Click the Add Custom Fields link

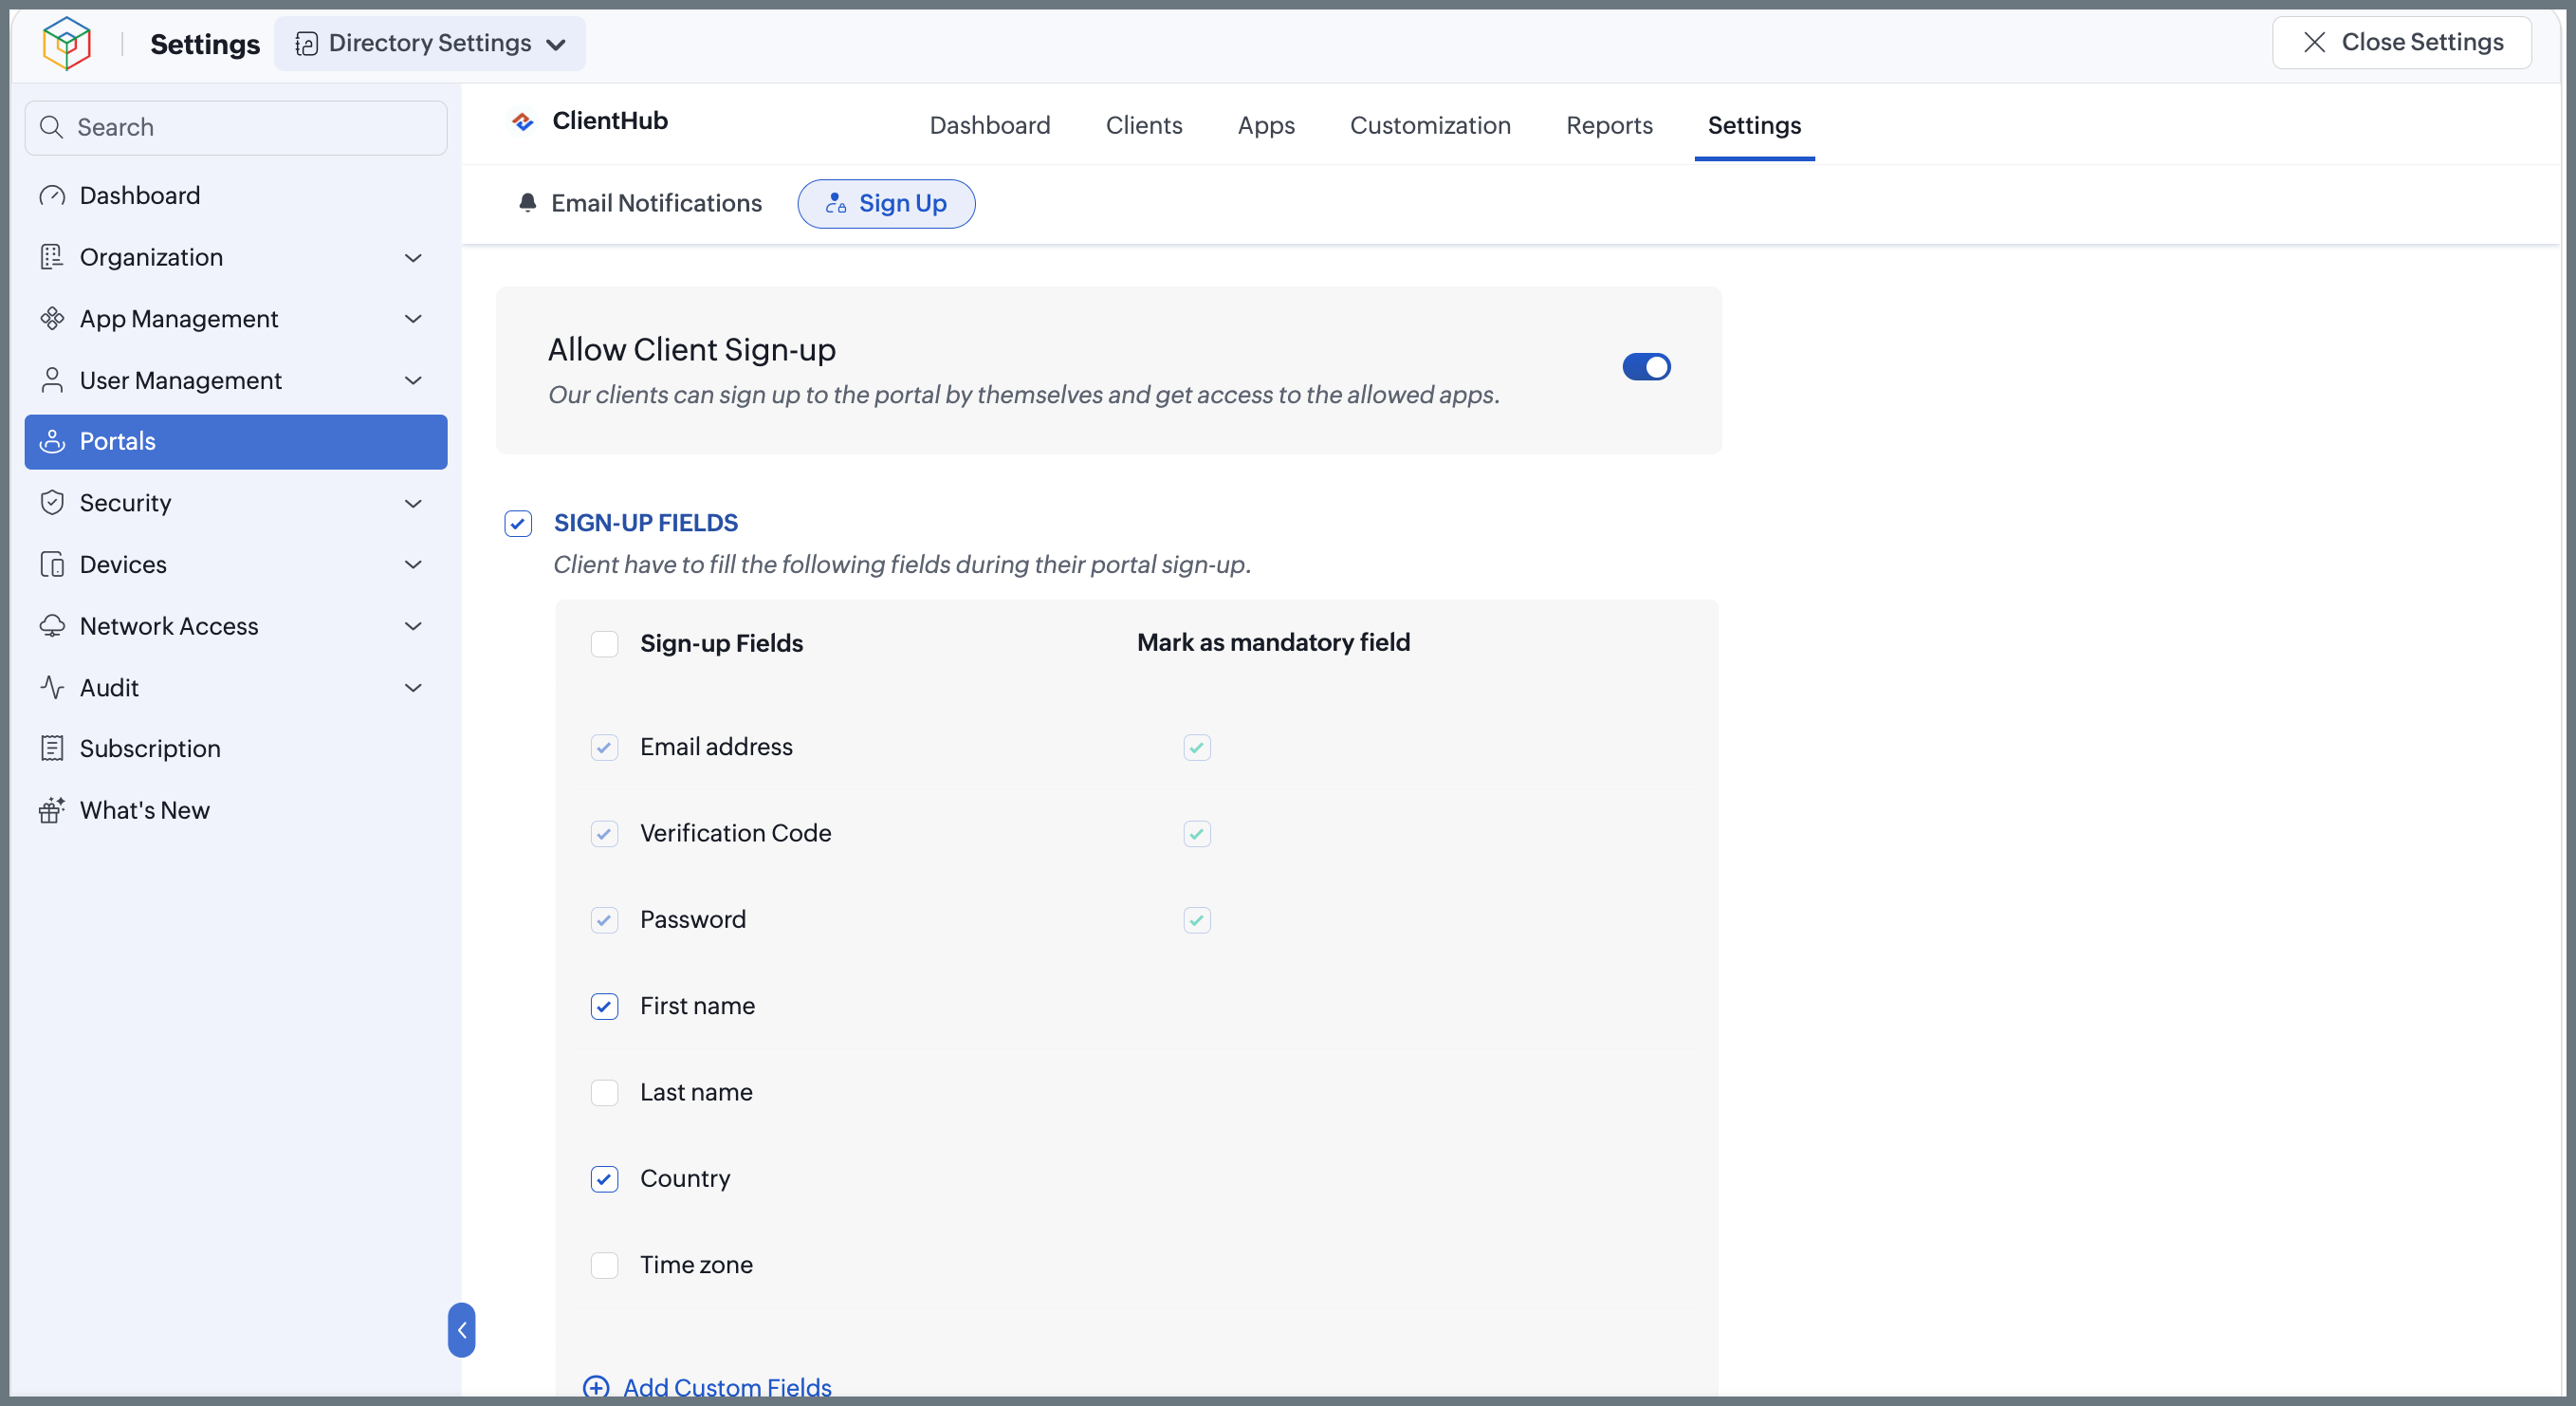tap(727, 1387)
